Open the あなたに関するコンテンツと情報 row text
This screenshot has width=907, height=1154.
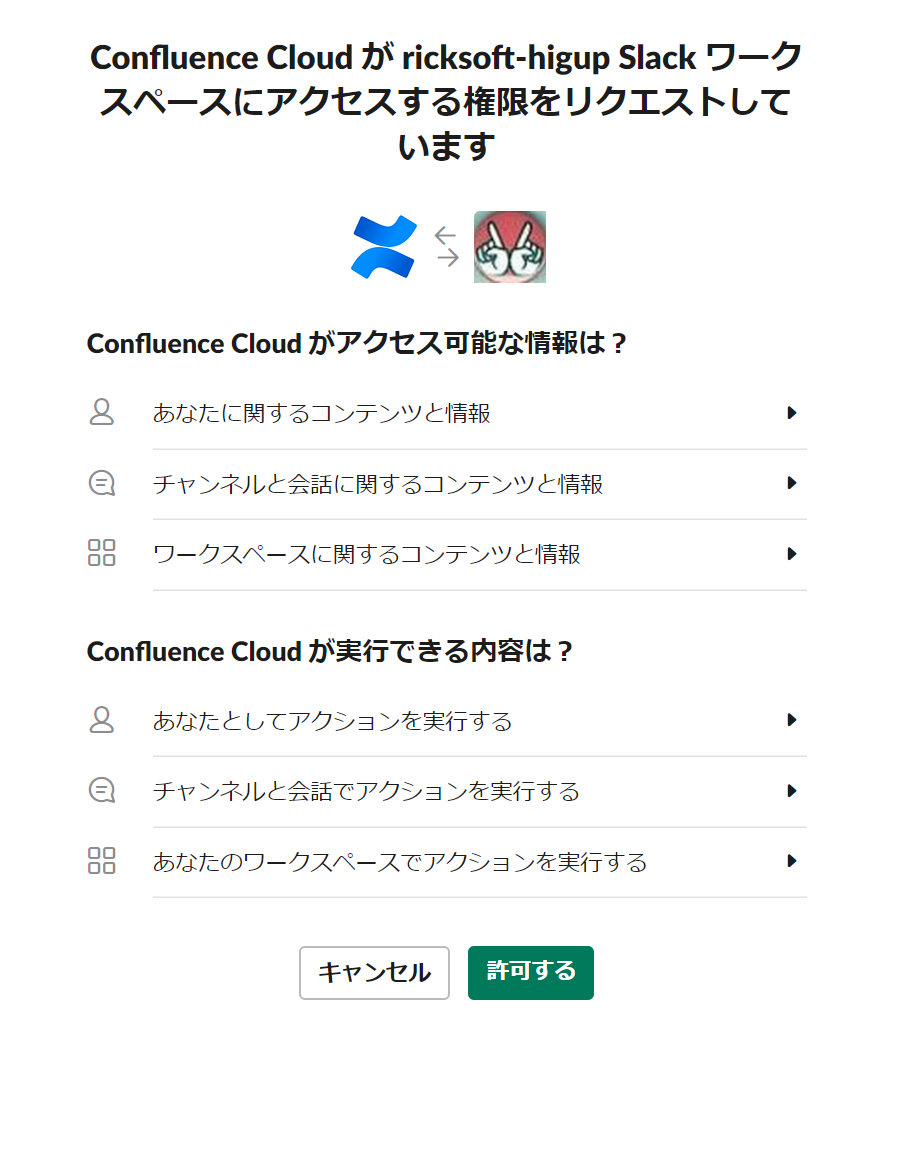click(x=322, y=413)
